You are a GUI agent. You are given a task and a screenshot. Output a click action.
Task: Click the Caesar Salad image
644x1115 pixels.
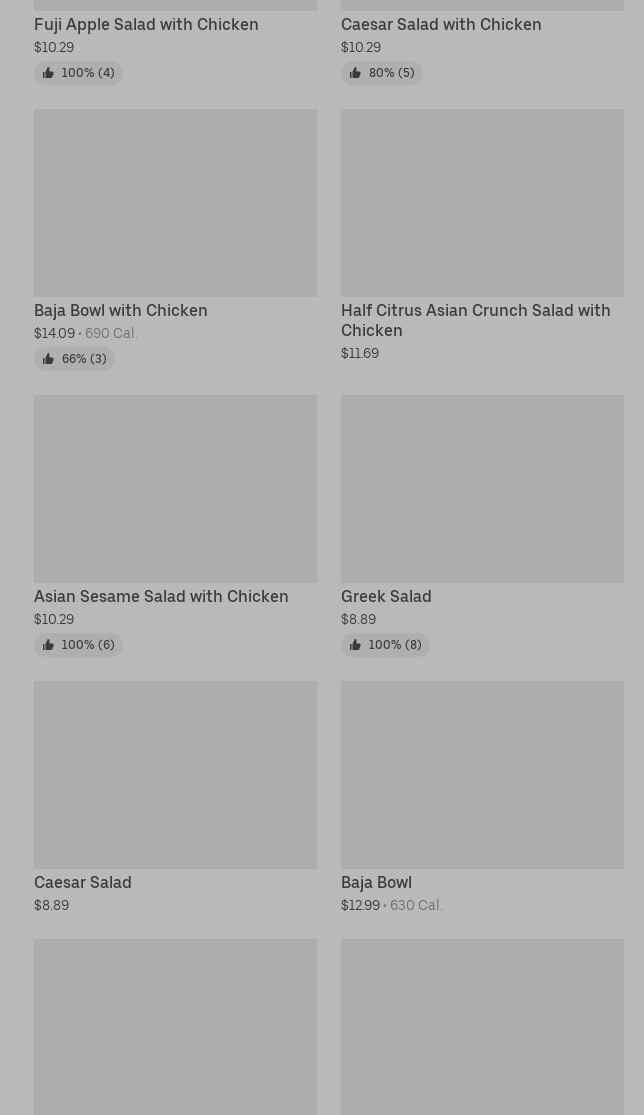[x=175, y=775]
